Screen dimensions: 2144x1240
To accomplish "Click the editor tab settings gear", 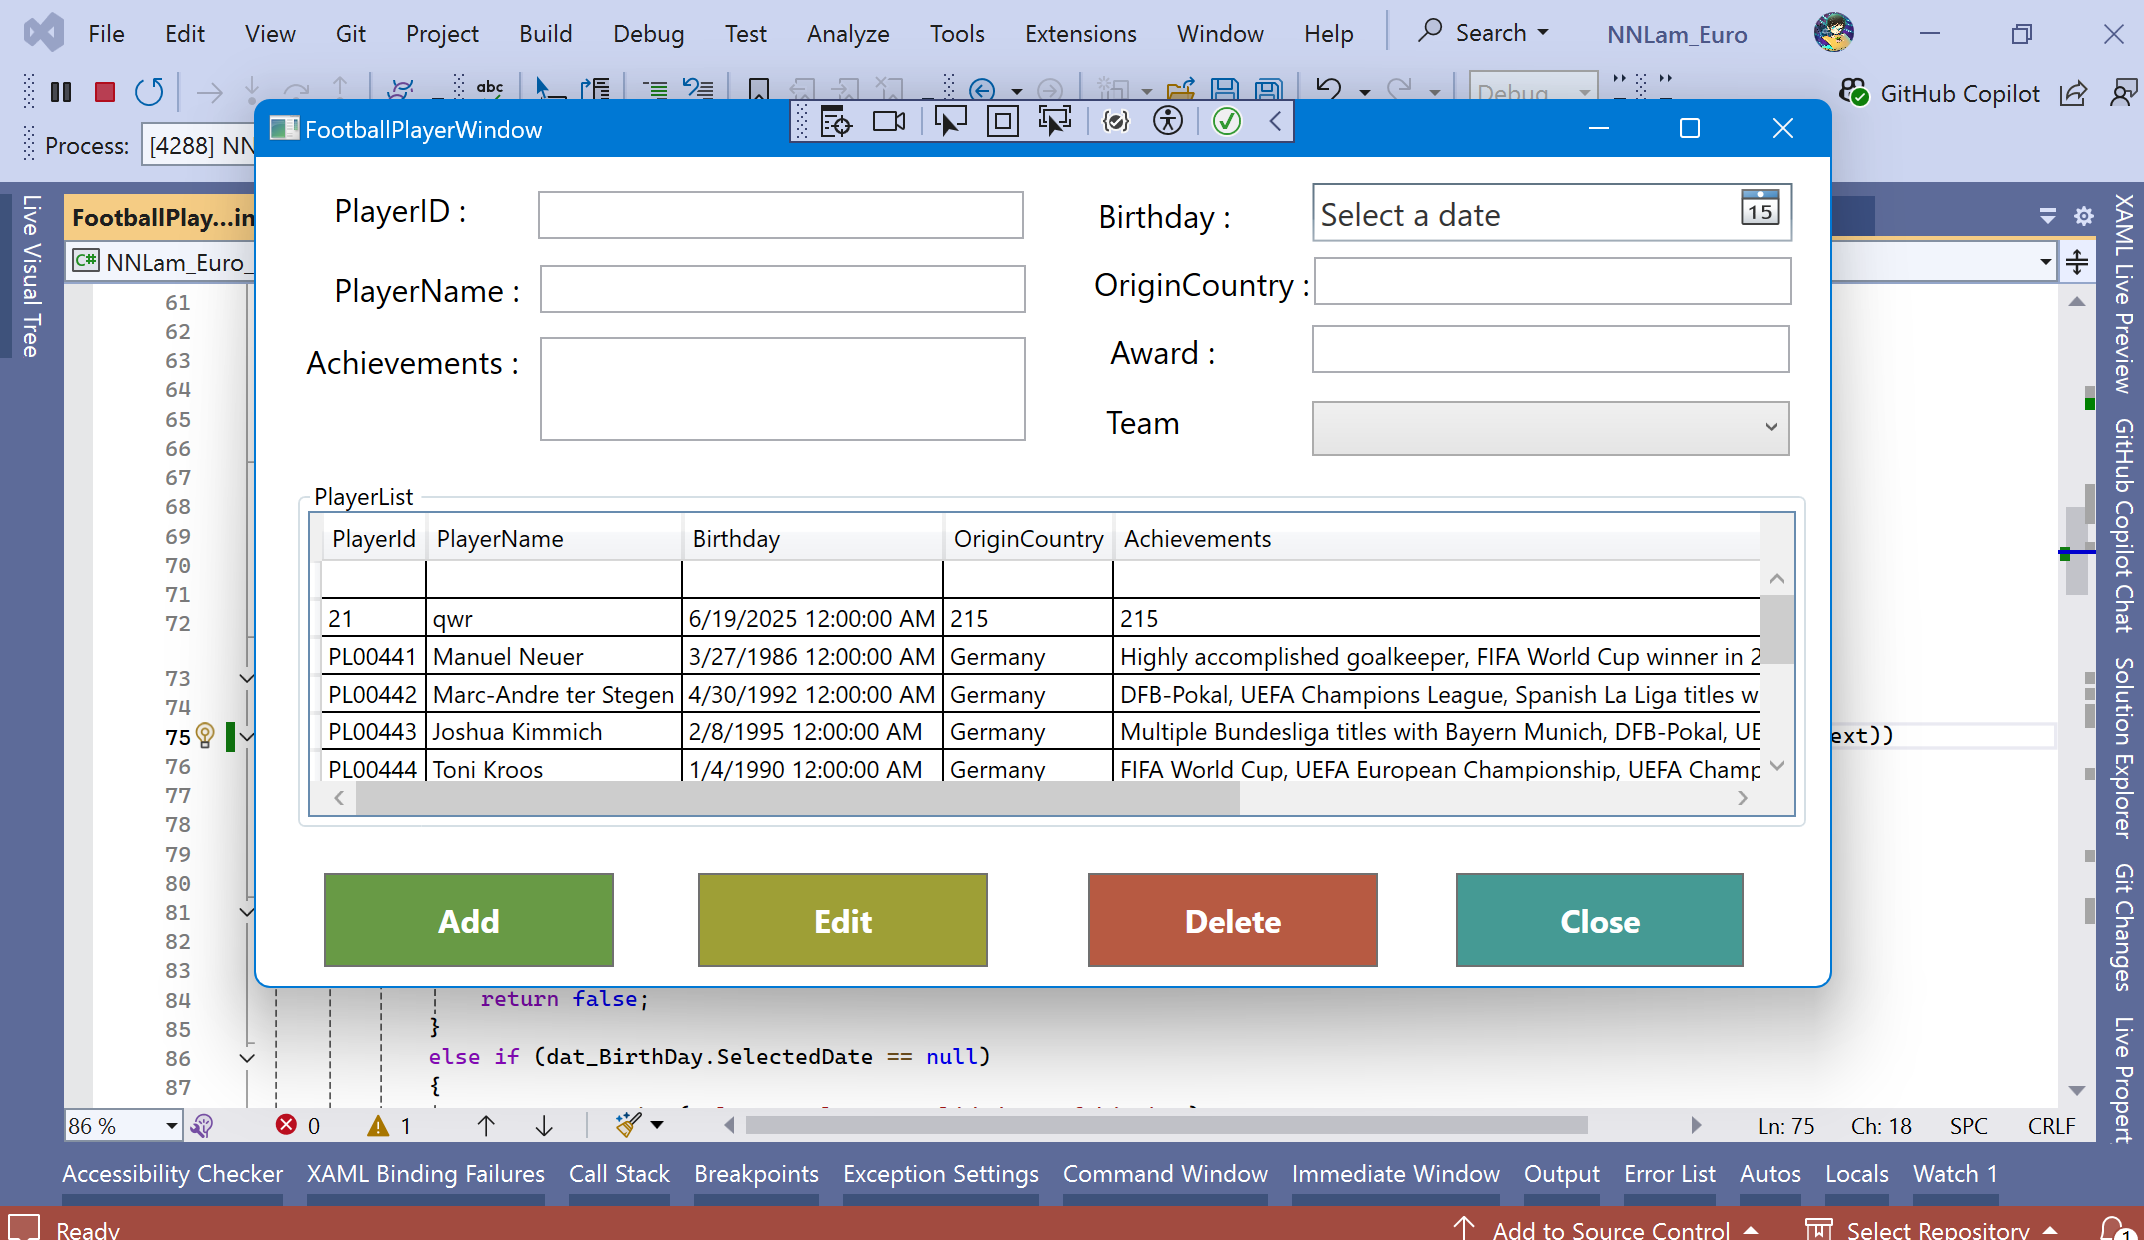I will pos(2084,216).
